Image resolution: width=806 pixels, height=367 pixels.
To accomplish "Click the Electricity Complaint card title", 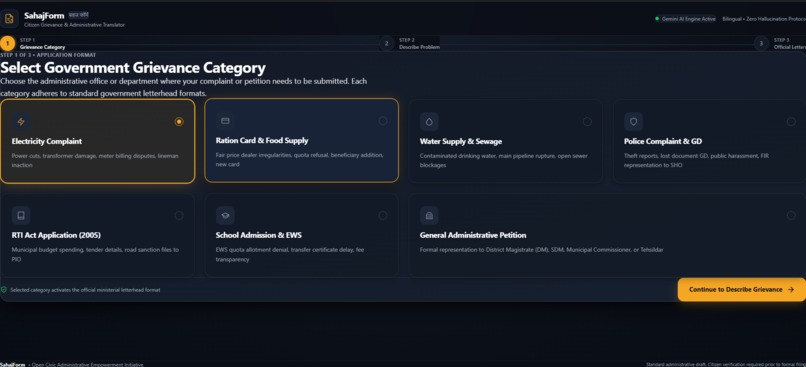I will (x=47, y=141).
